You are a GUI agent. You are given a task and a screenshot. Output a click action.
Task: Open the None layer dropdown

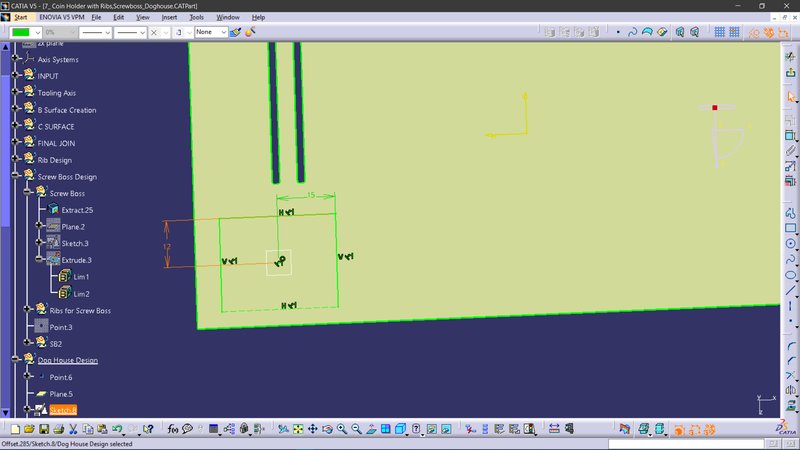[223, 32]
